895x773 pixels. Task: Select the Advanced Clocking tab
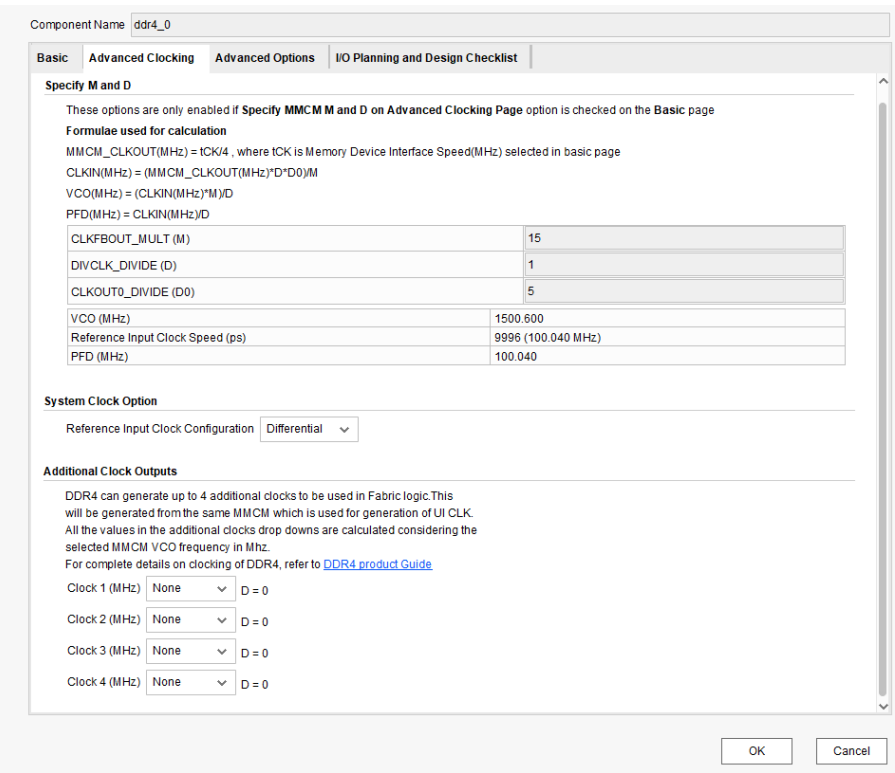tap(141, 58)
